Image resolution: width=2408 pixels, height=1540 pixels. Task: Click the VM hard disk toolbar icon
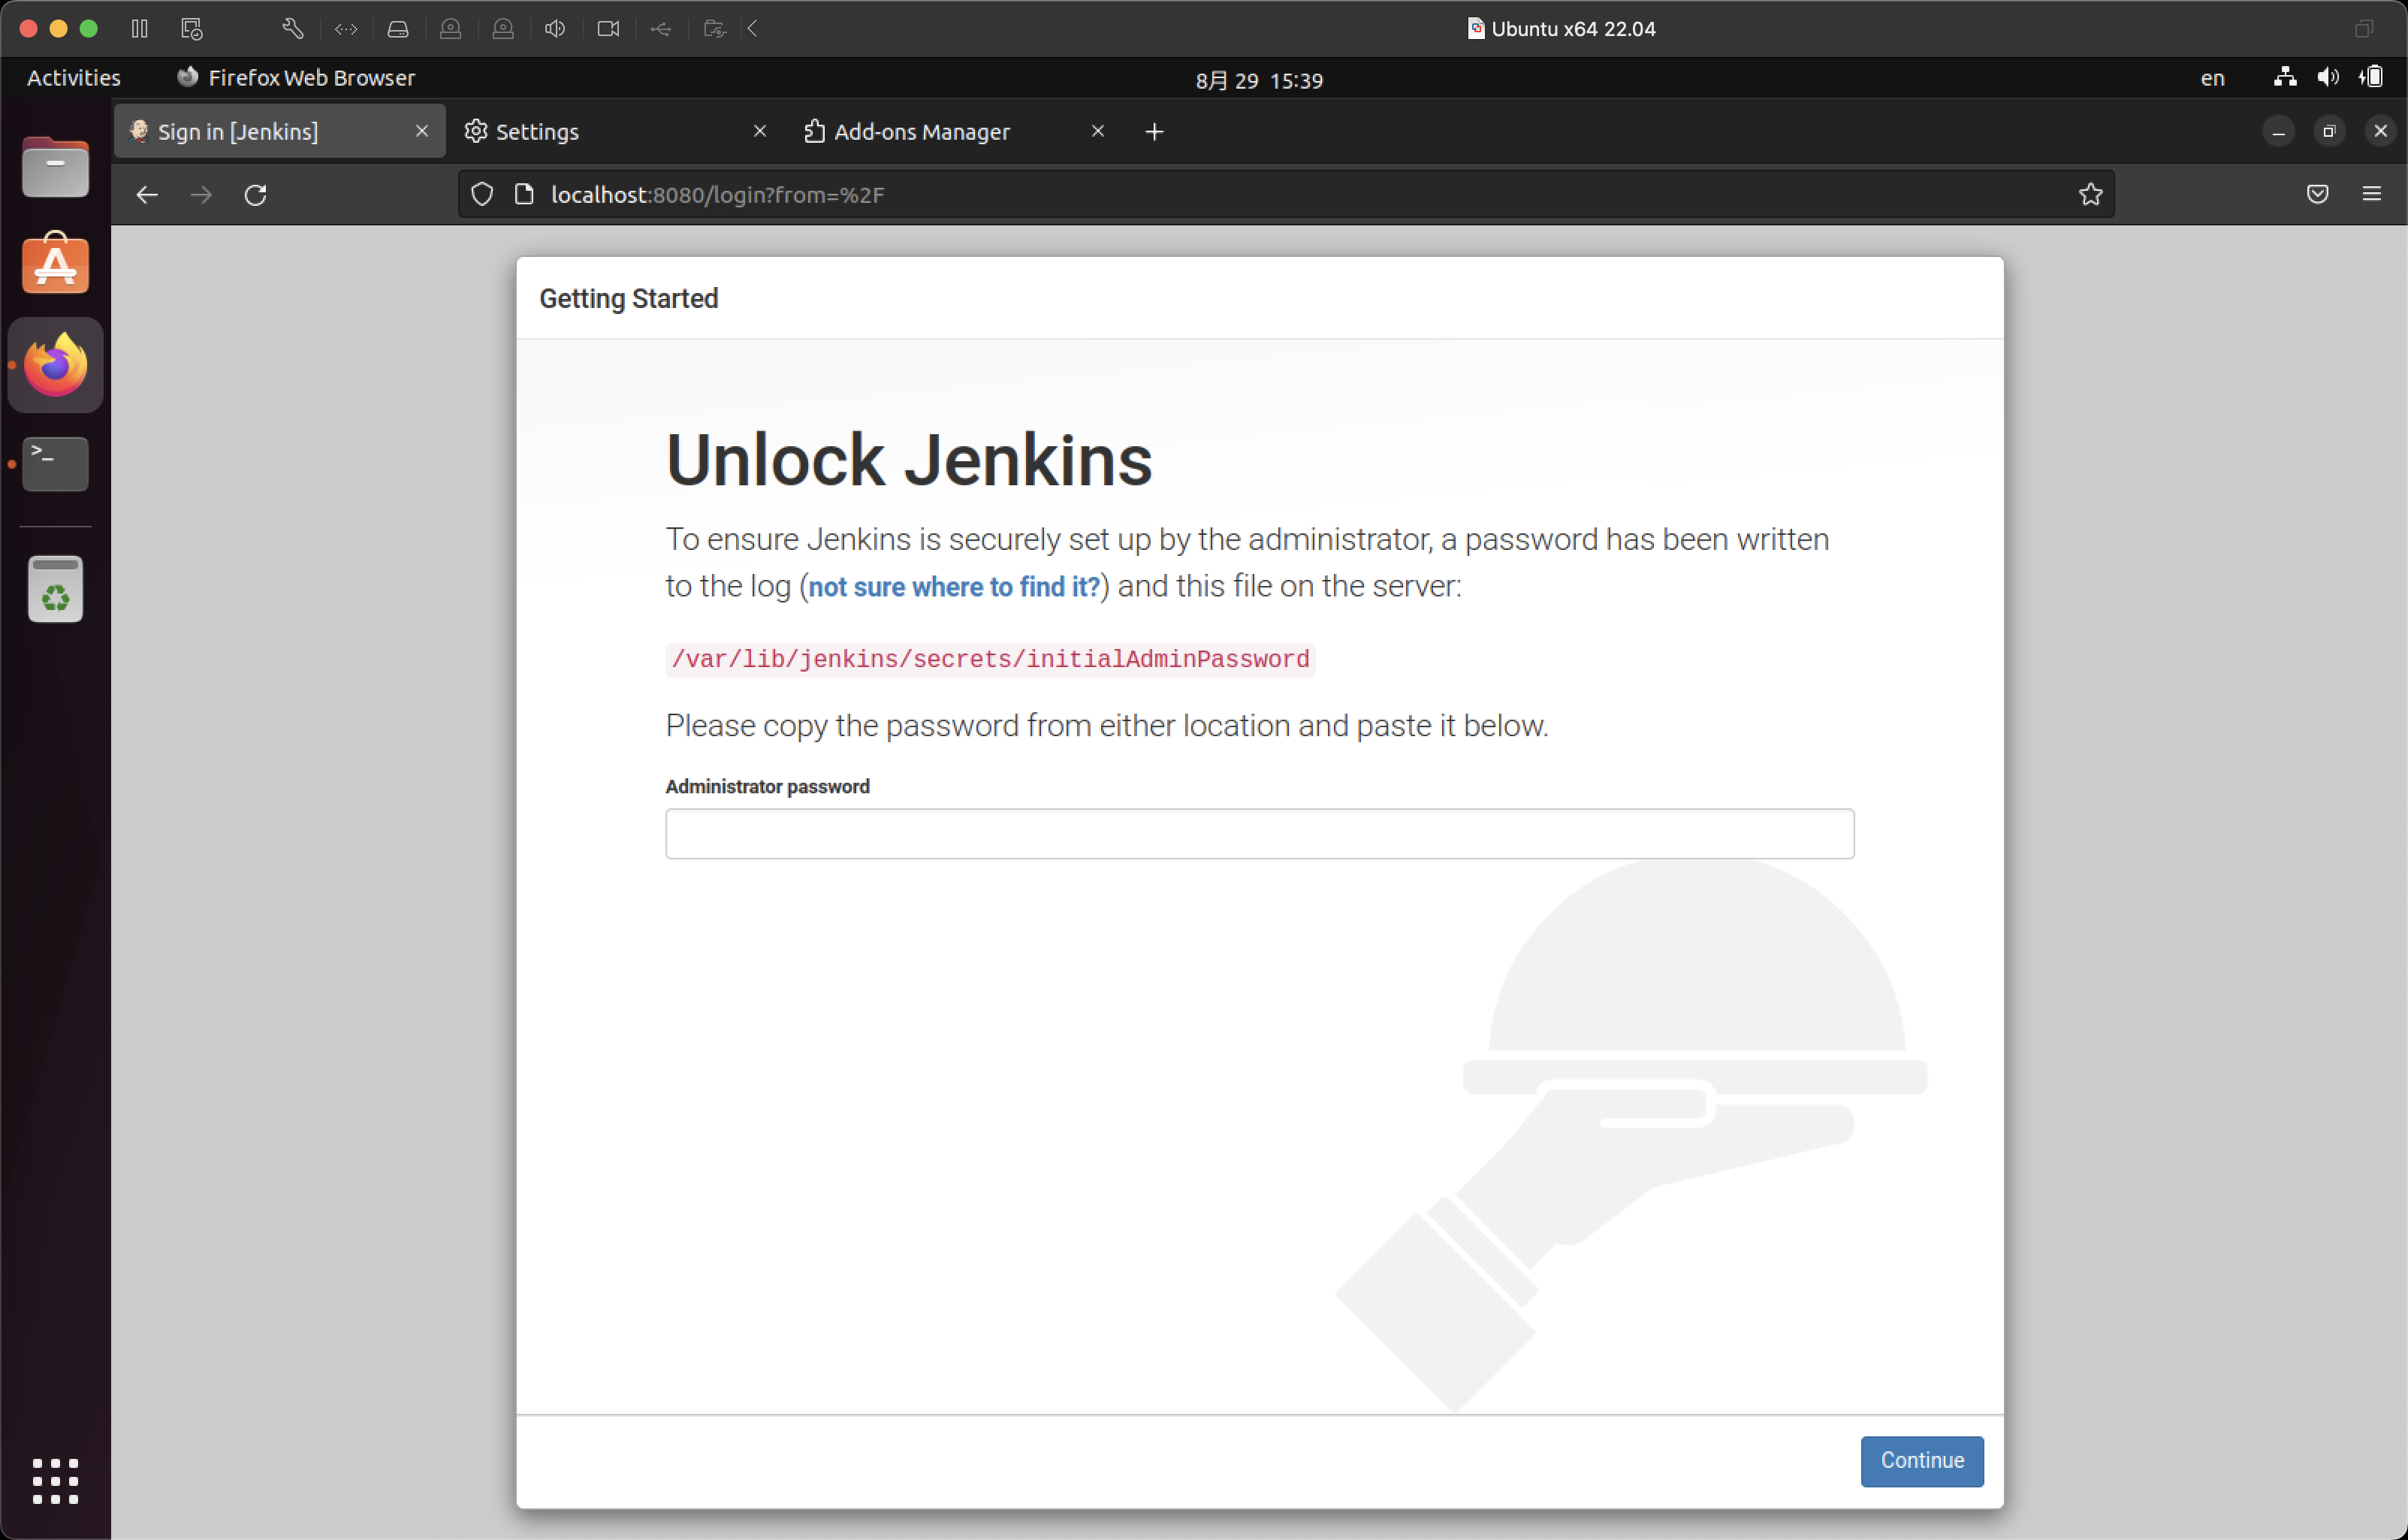(398, 29)
